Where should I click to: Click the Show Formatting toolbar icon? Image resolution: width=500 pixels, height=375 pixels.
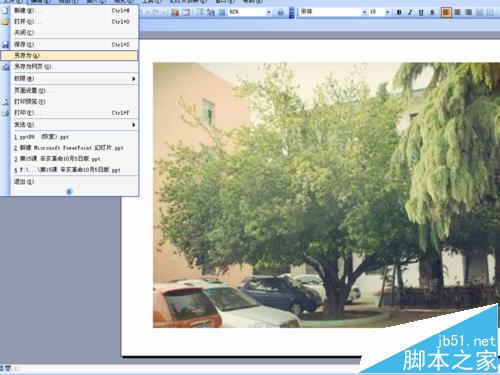(x=211, y=12)
